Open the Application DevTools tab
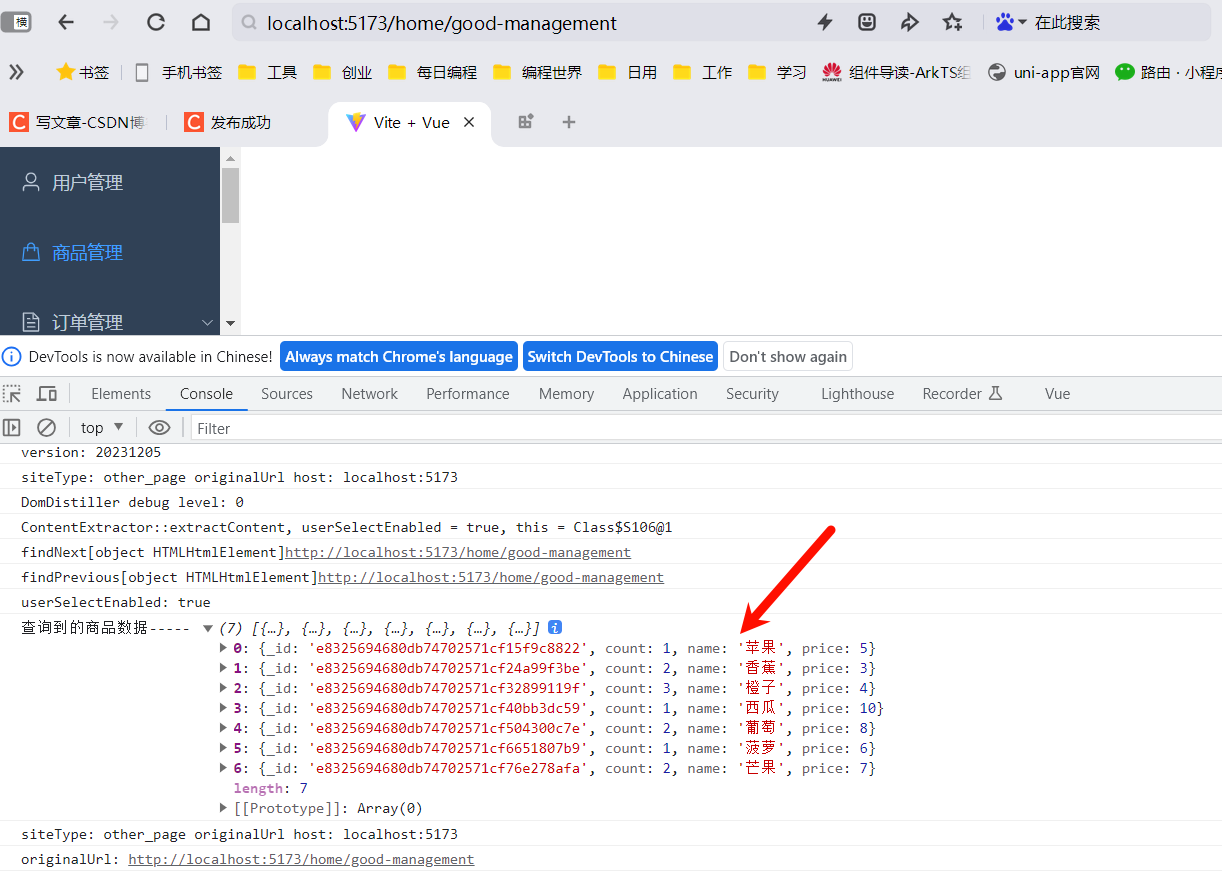This screenshot has height=876, width=1222. pos(660,393)
